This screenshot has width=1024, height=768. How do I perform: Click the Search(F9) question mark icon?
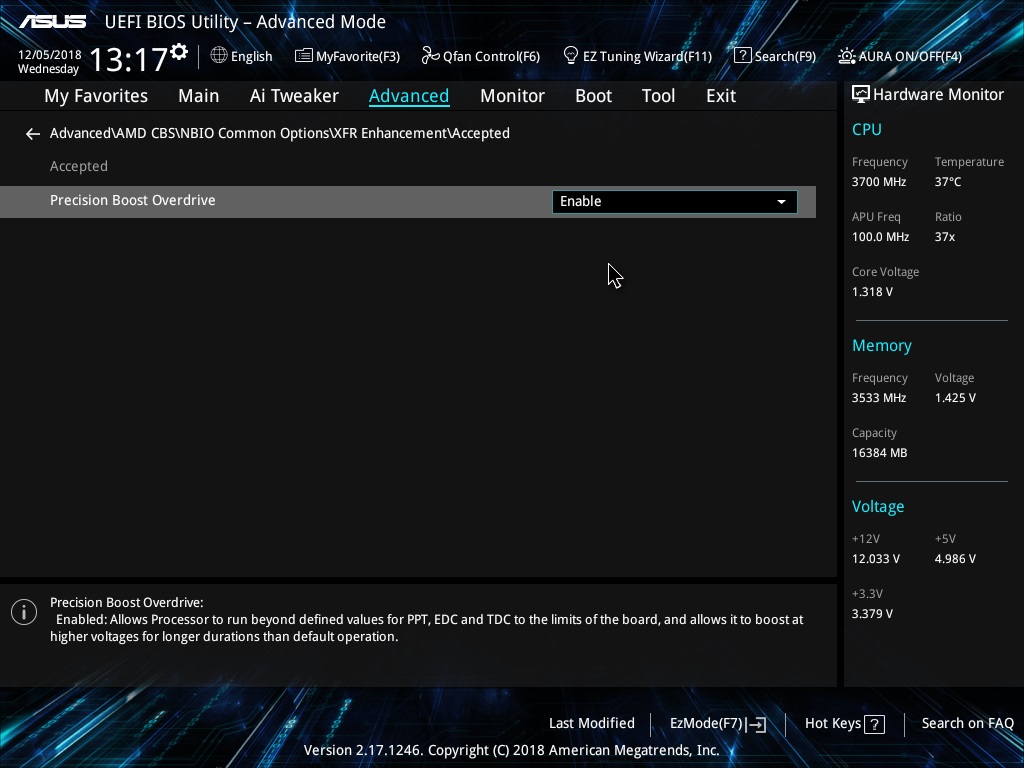[x=743, y=56]
